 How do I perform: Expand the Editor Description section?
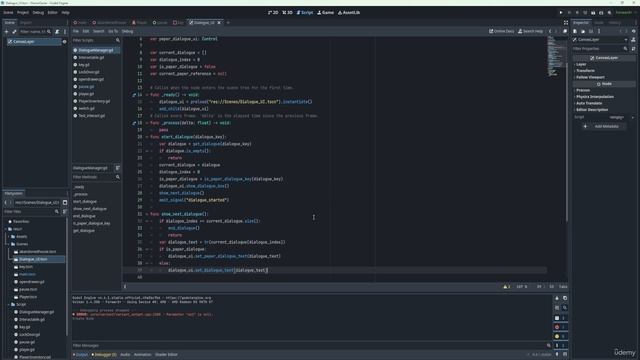point(591,110)
